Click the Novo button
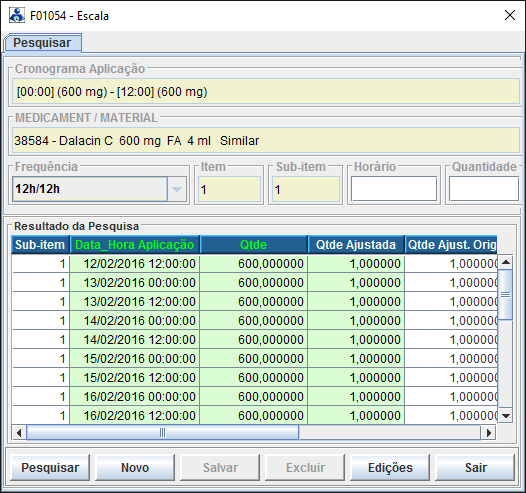This screenshot has width=526, height=493. tap(135, 467)
